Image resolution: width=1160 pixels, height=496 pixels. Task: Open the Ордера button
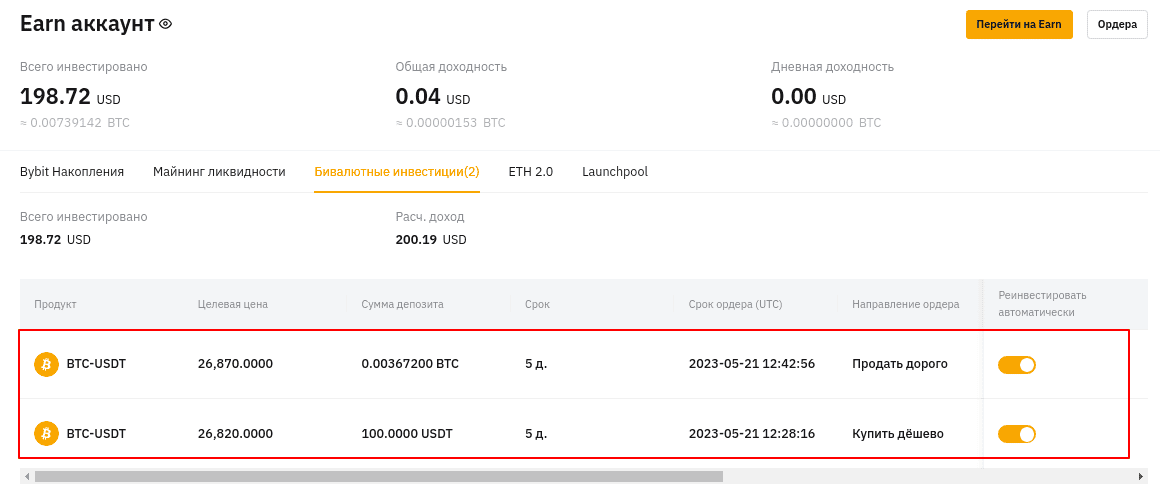[x=1117, y=24]
